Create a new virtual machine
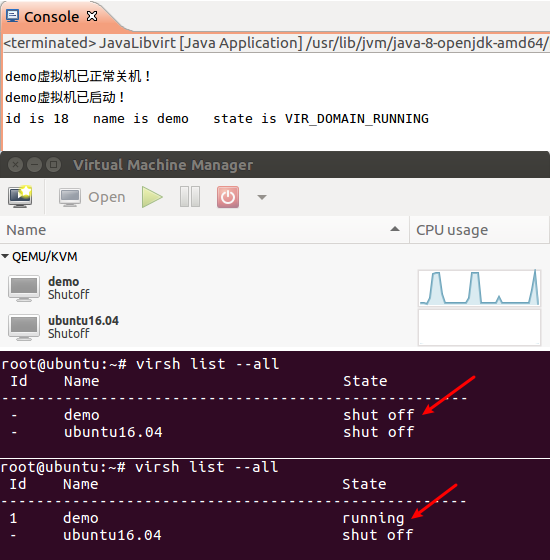This screenshot has width=550, height=560. click(x=20, y=197)
